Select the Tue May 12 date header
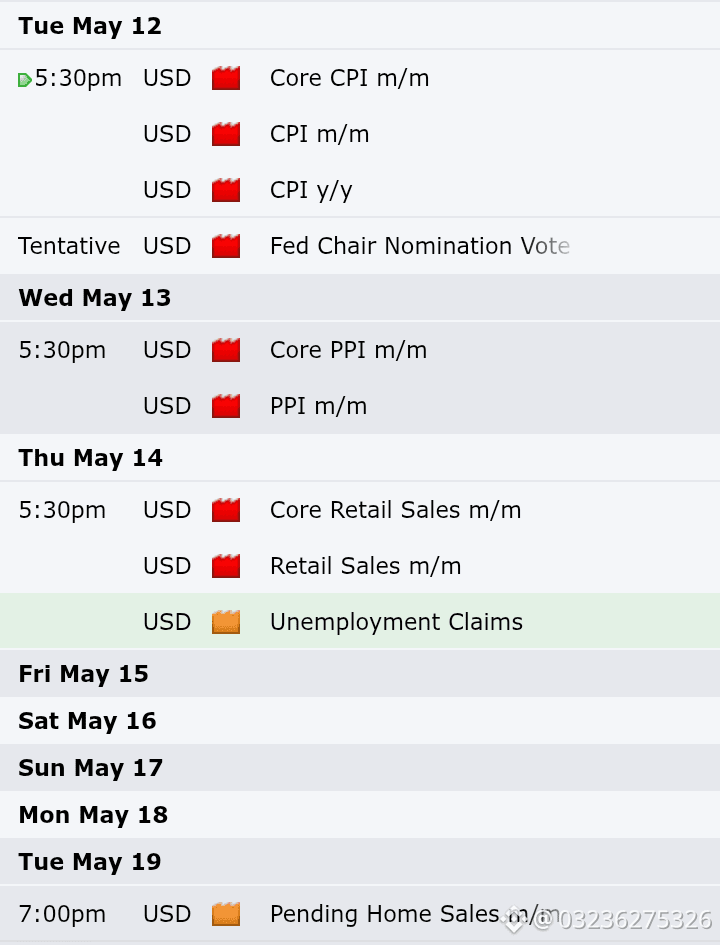The width and height of the screenshot is (720, 945). pos(360,26)
